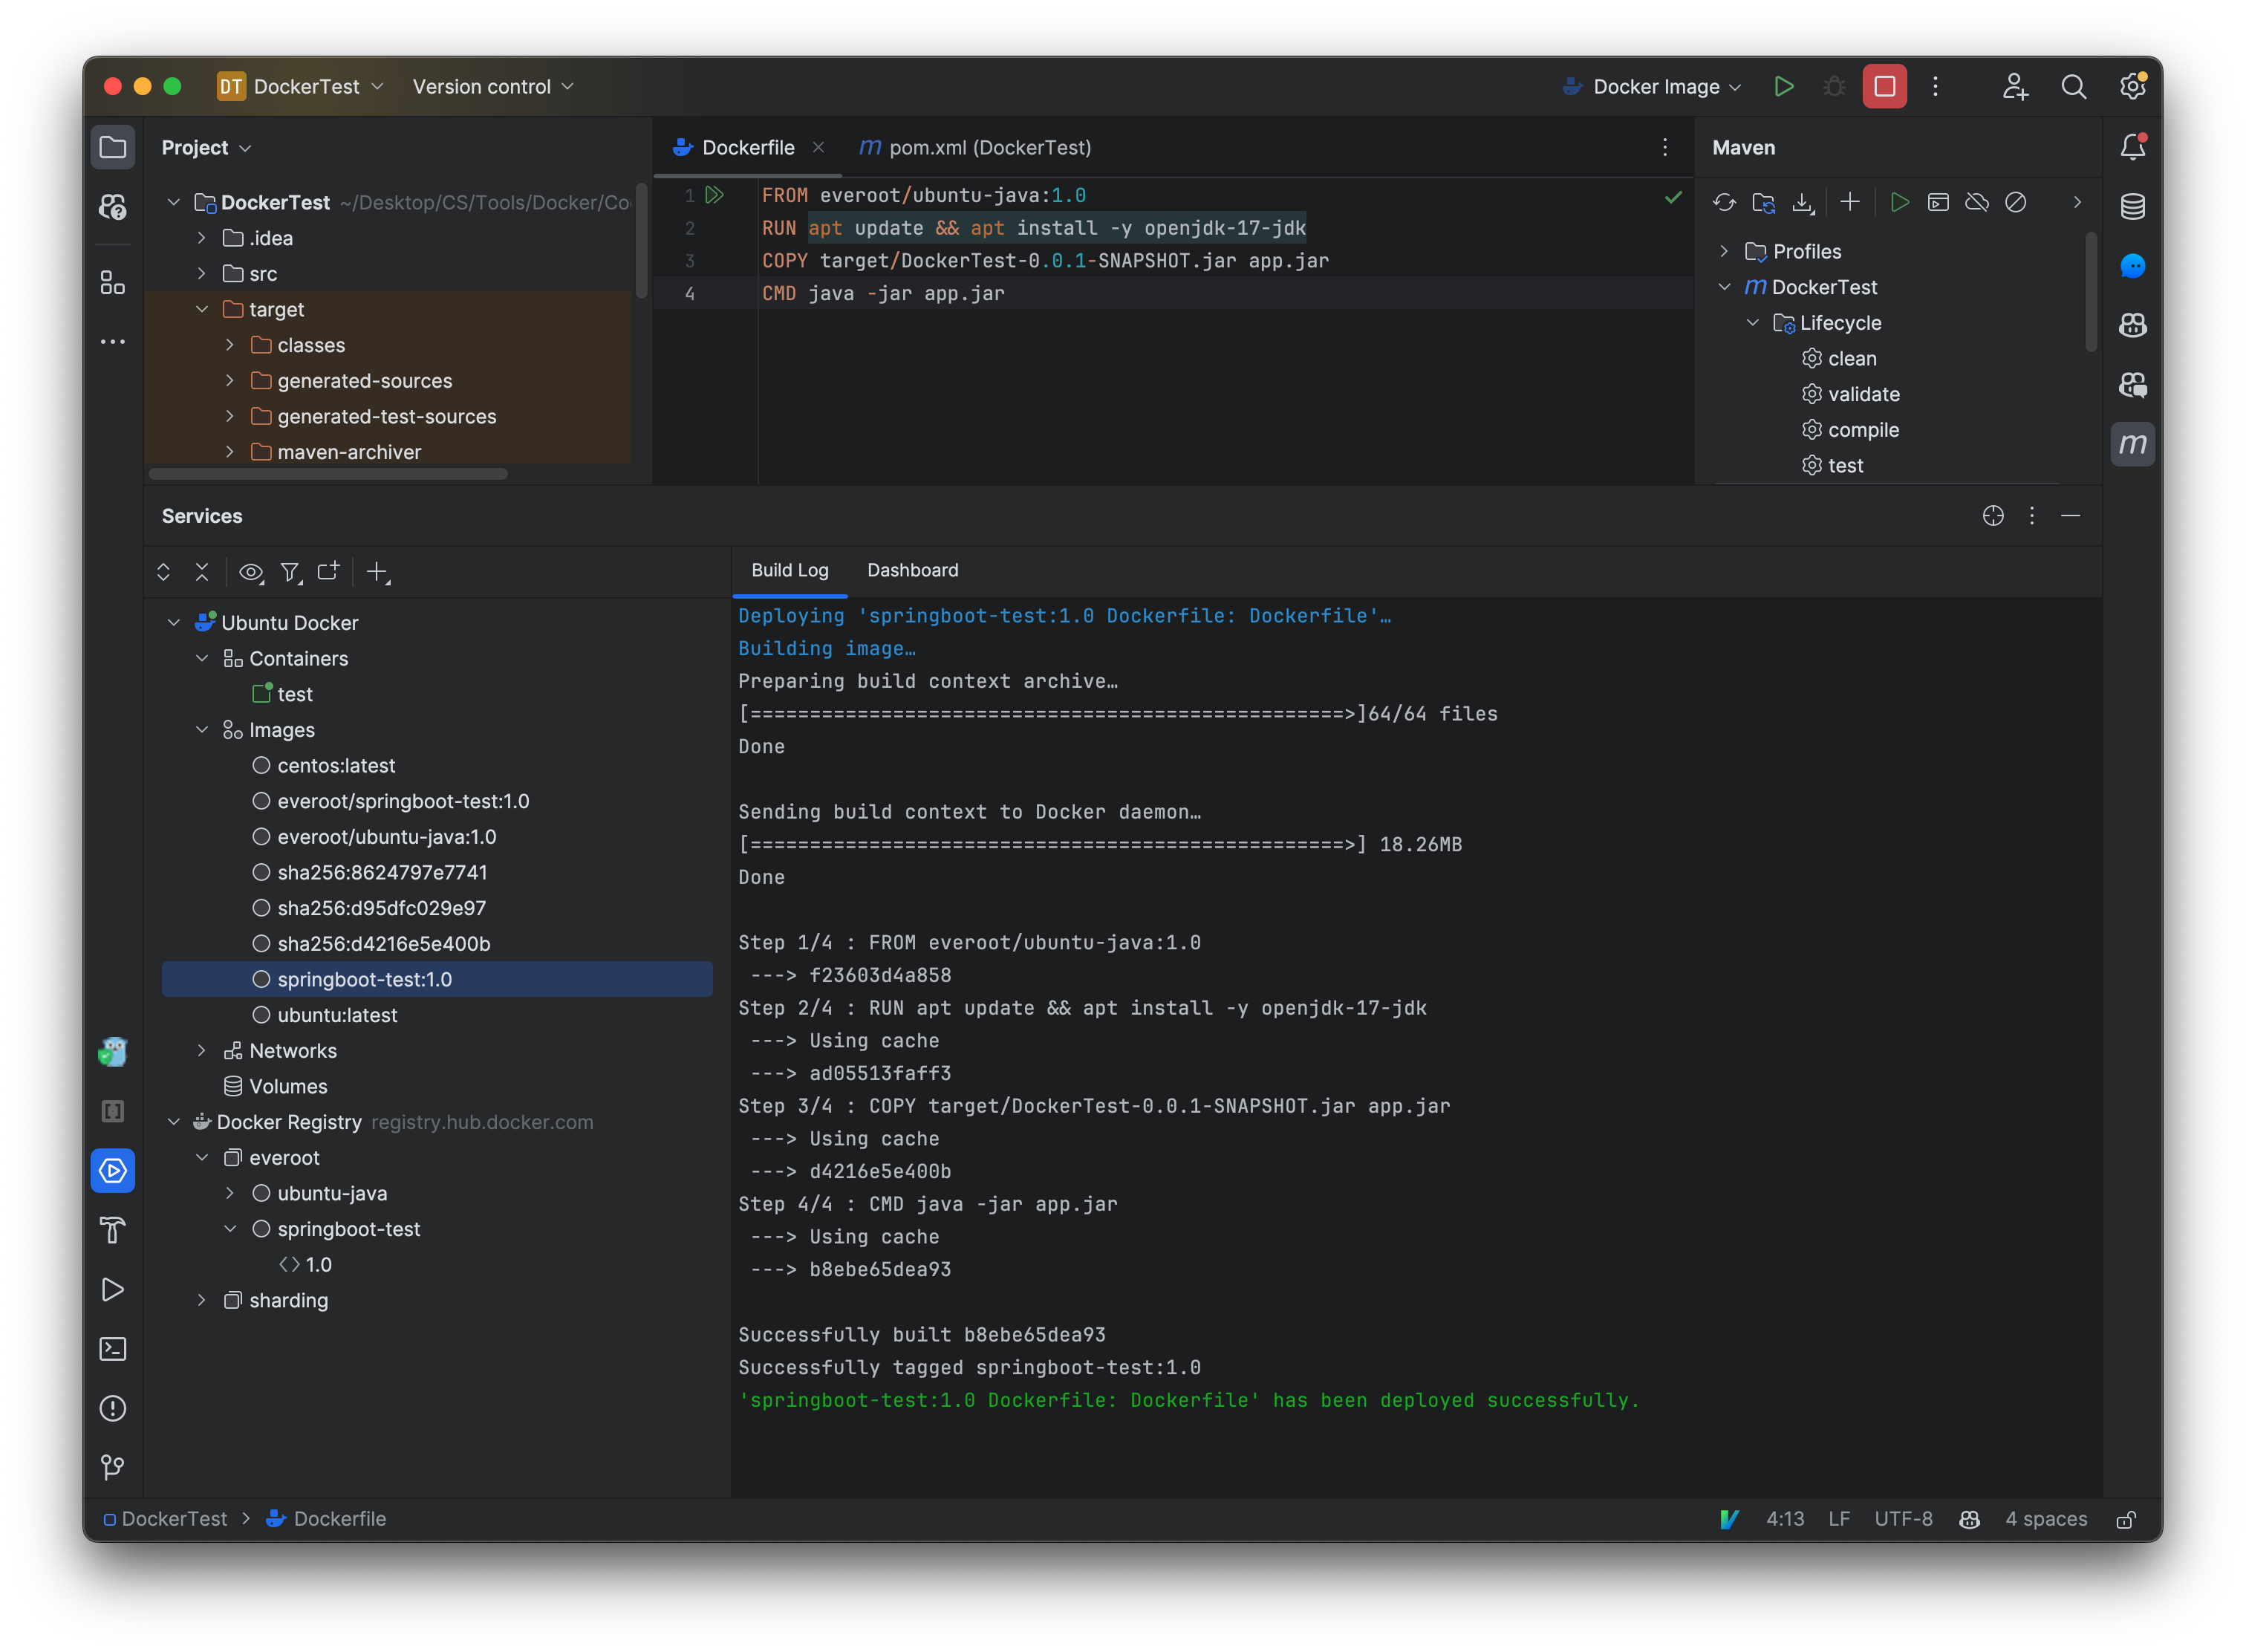Select the ubuntu:latest image
This screenshot has height=1652, width=2246.
pos(337,1015)
